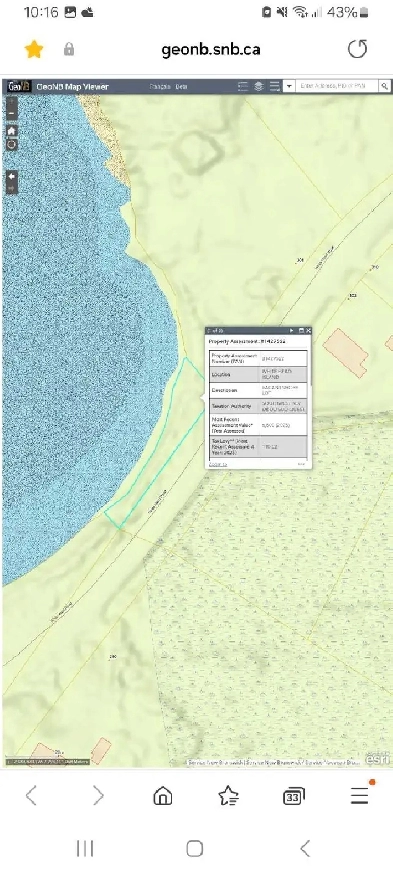Open the Français link in header
This screenshot has height=875, width=393.
[x=160, y=86]
